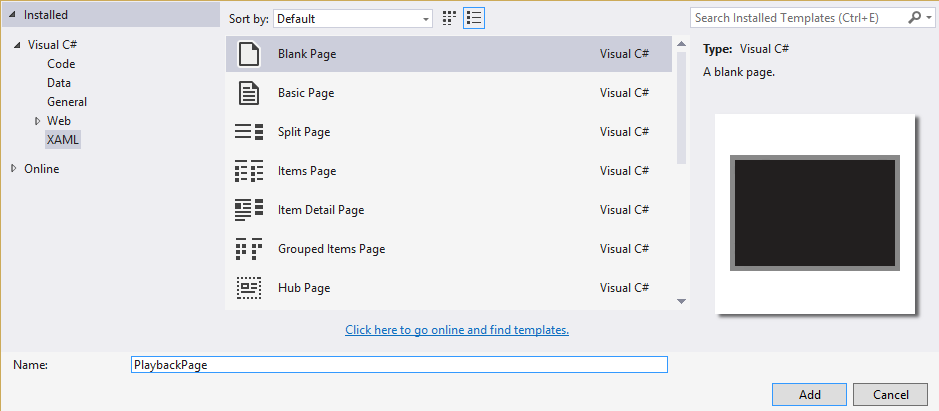The width and height of the screenshot is (939, 411).
Task: Switch to medium icons list view
Action: tap(474, 19)
